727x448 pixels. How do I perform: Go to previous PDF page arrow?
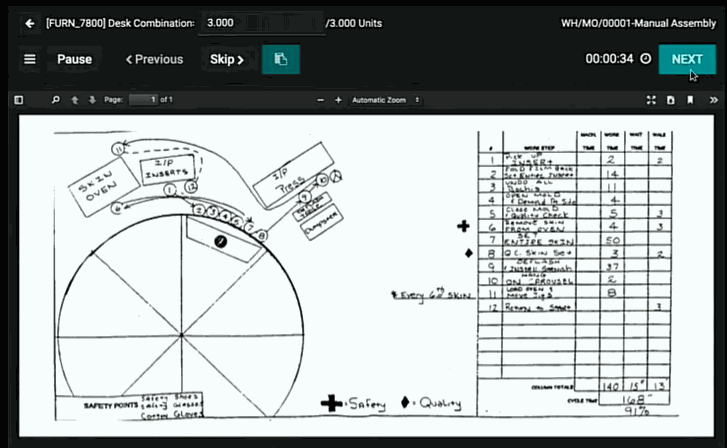click(x=75, y=100)
